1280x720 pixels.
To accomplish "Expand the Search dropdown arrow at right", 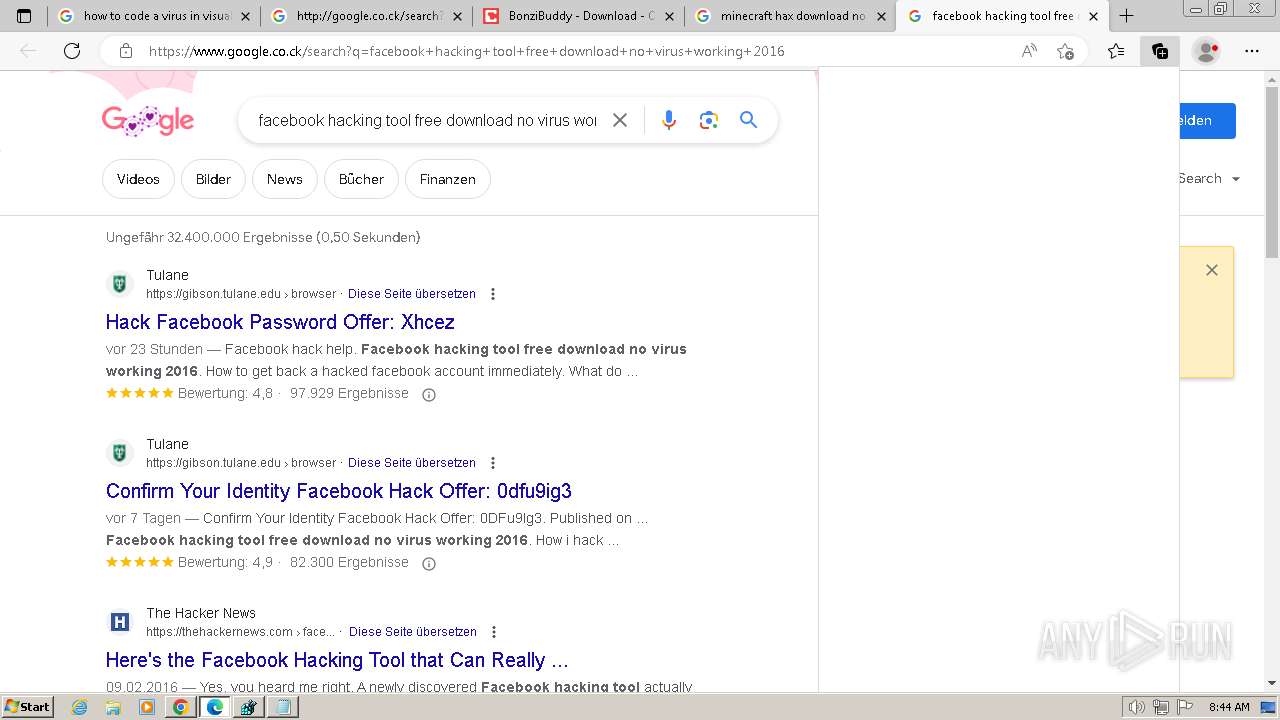I will [x=1236, y=179].
